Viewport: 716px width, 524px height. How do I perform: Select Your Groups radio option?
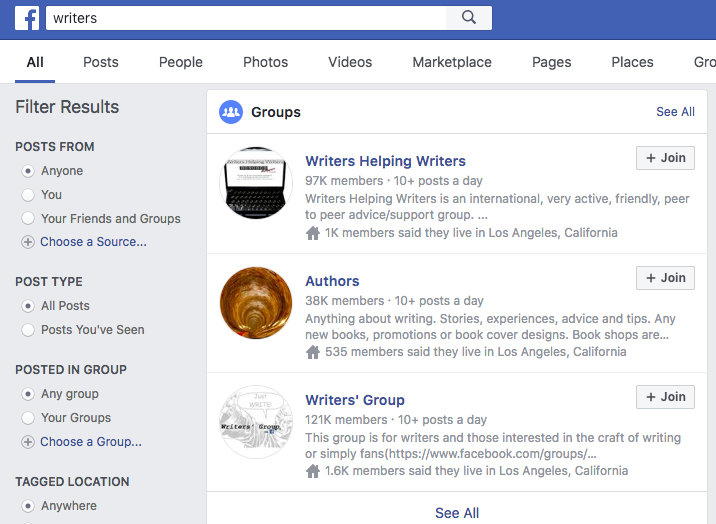(28, 418)
